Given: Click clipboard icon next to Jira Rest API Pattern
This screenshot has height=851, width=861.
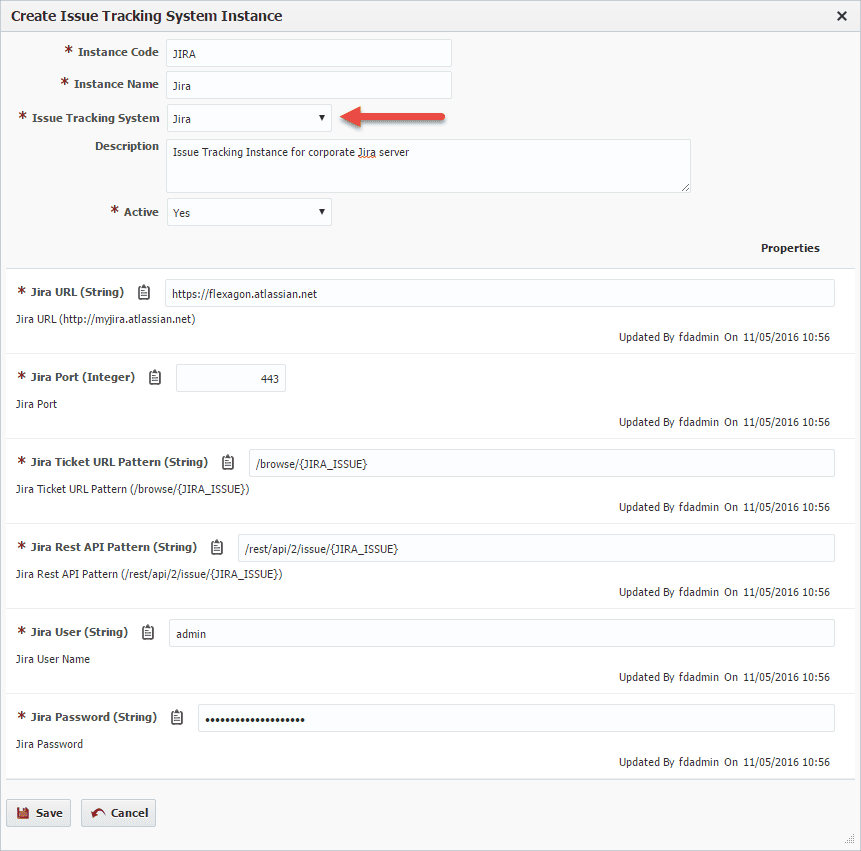Looking at the screenshot, I should click(x=217, y=547).
